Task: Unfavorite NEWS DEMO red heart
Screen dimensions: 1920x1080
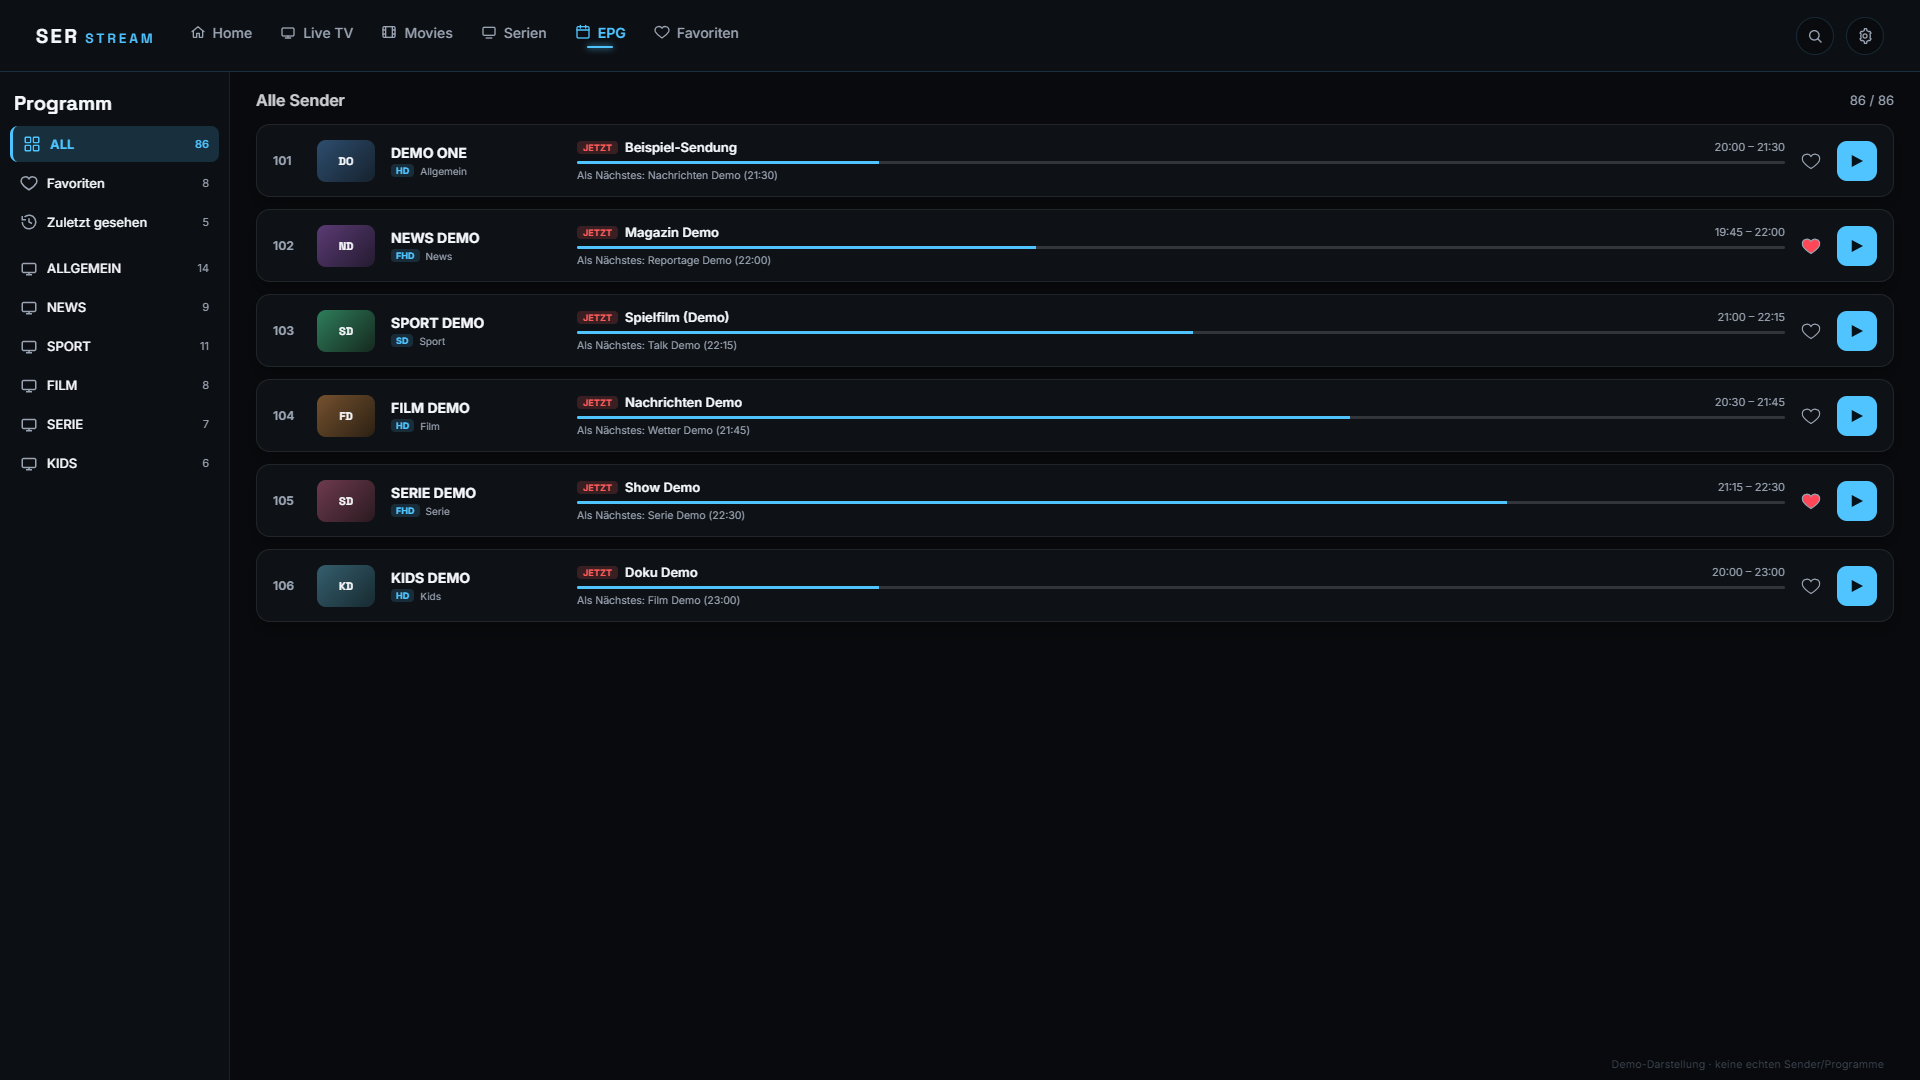Action: tap(1811, 246)
